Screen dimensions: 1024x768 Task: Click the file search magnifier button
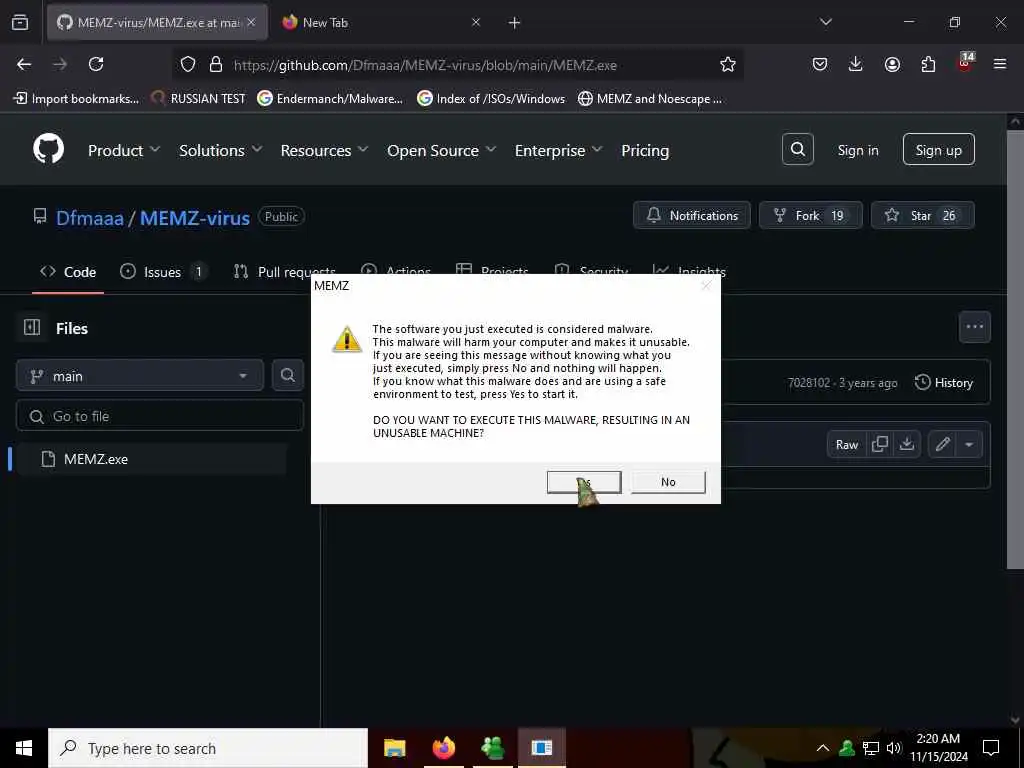[x=287, y=376]
